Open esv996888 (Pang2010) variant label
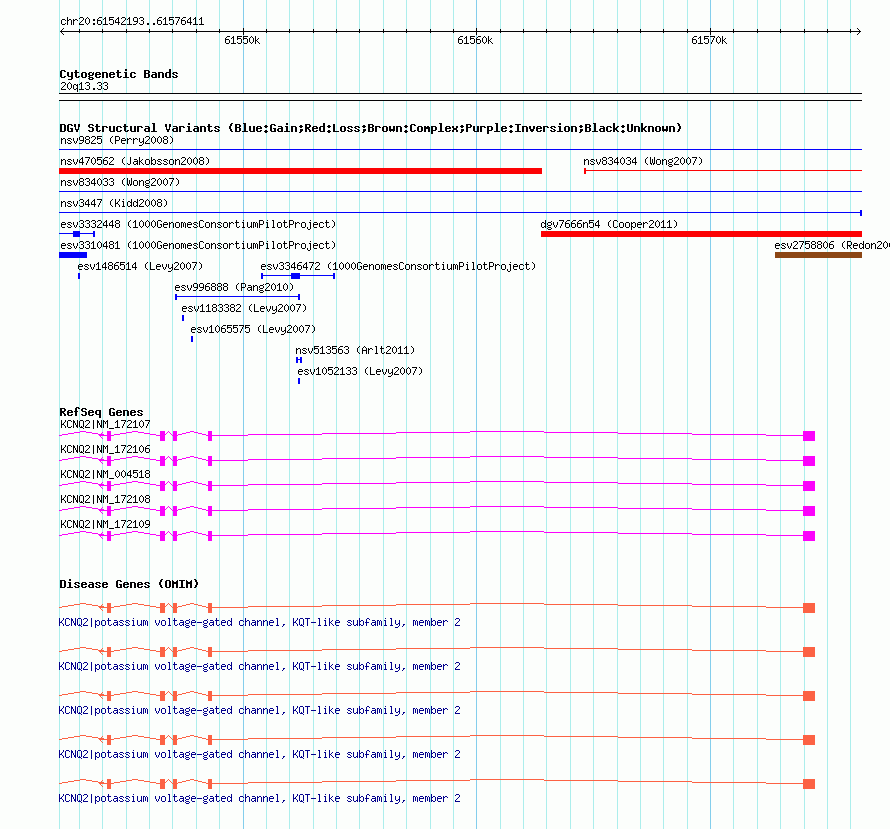 click(234, 287)
